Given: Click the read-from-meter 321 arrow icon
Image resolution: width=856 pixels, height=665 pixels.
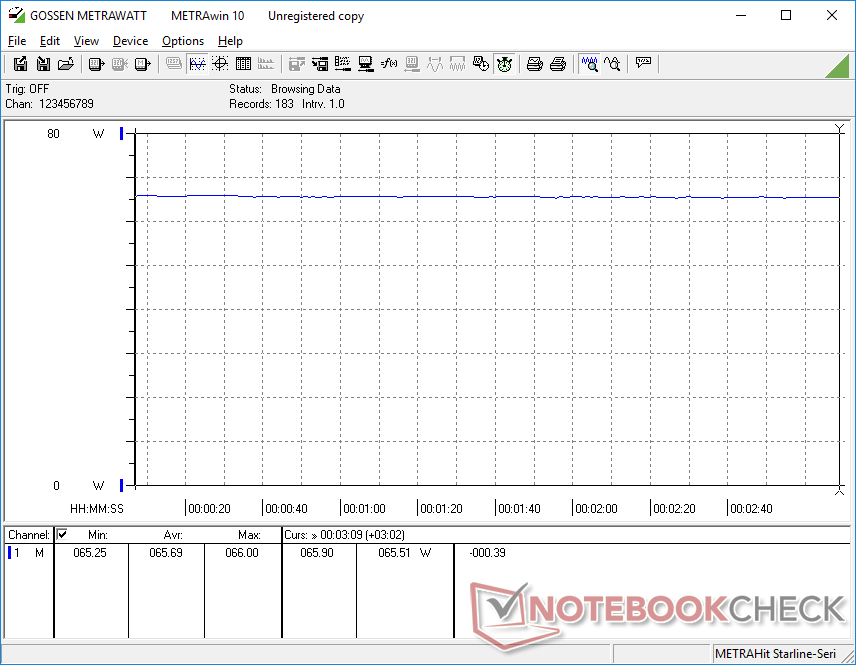Looking at the screenshot, I should pos(97,64).
